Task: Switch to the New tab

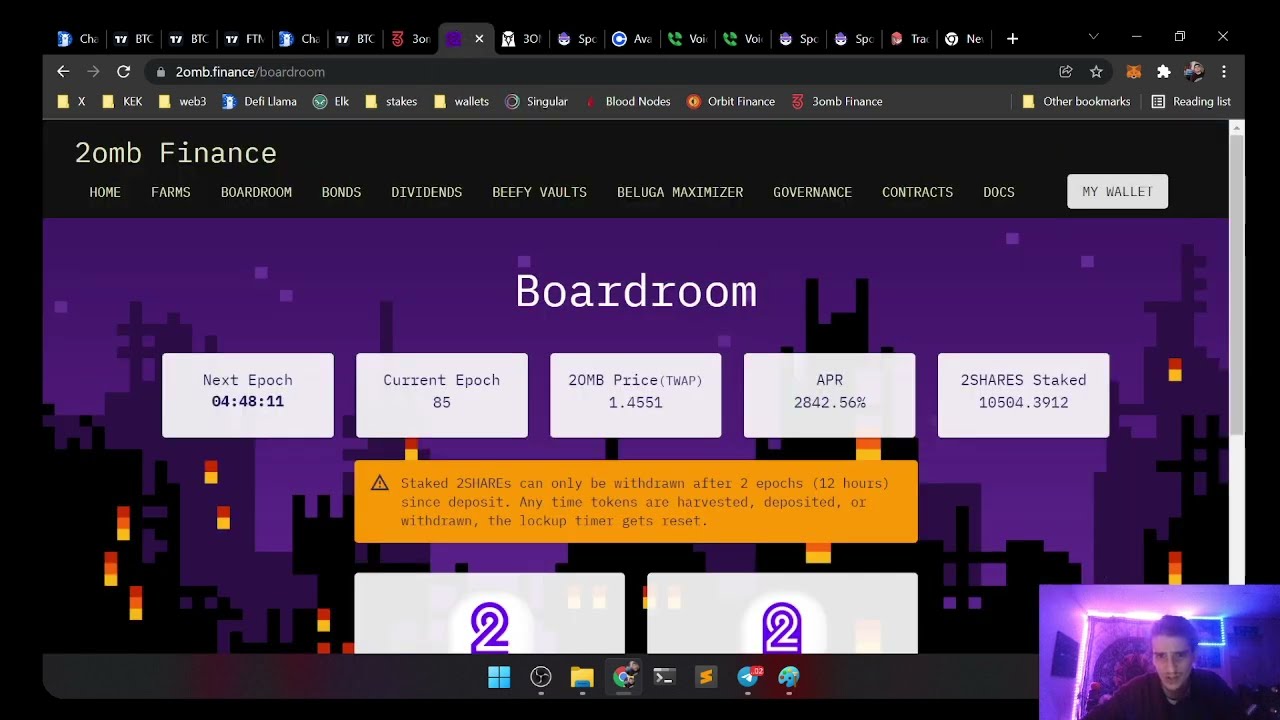Action: point(964,39)
